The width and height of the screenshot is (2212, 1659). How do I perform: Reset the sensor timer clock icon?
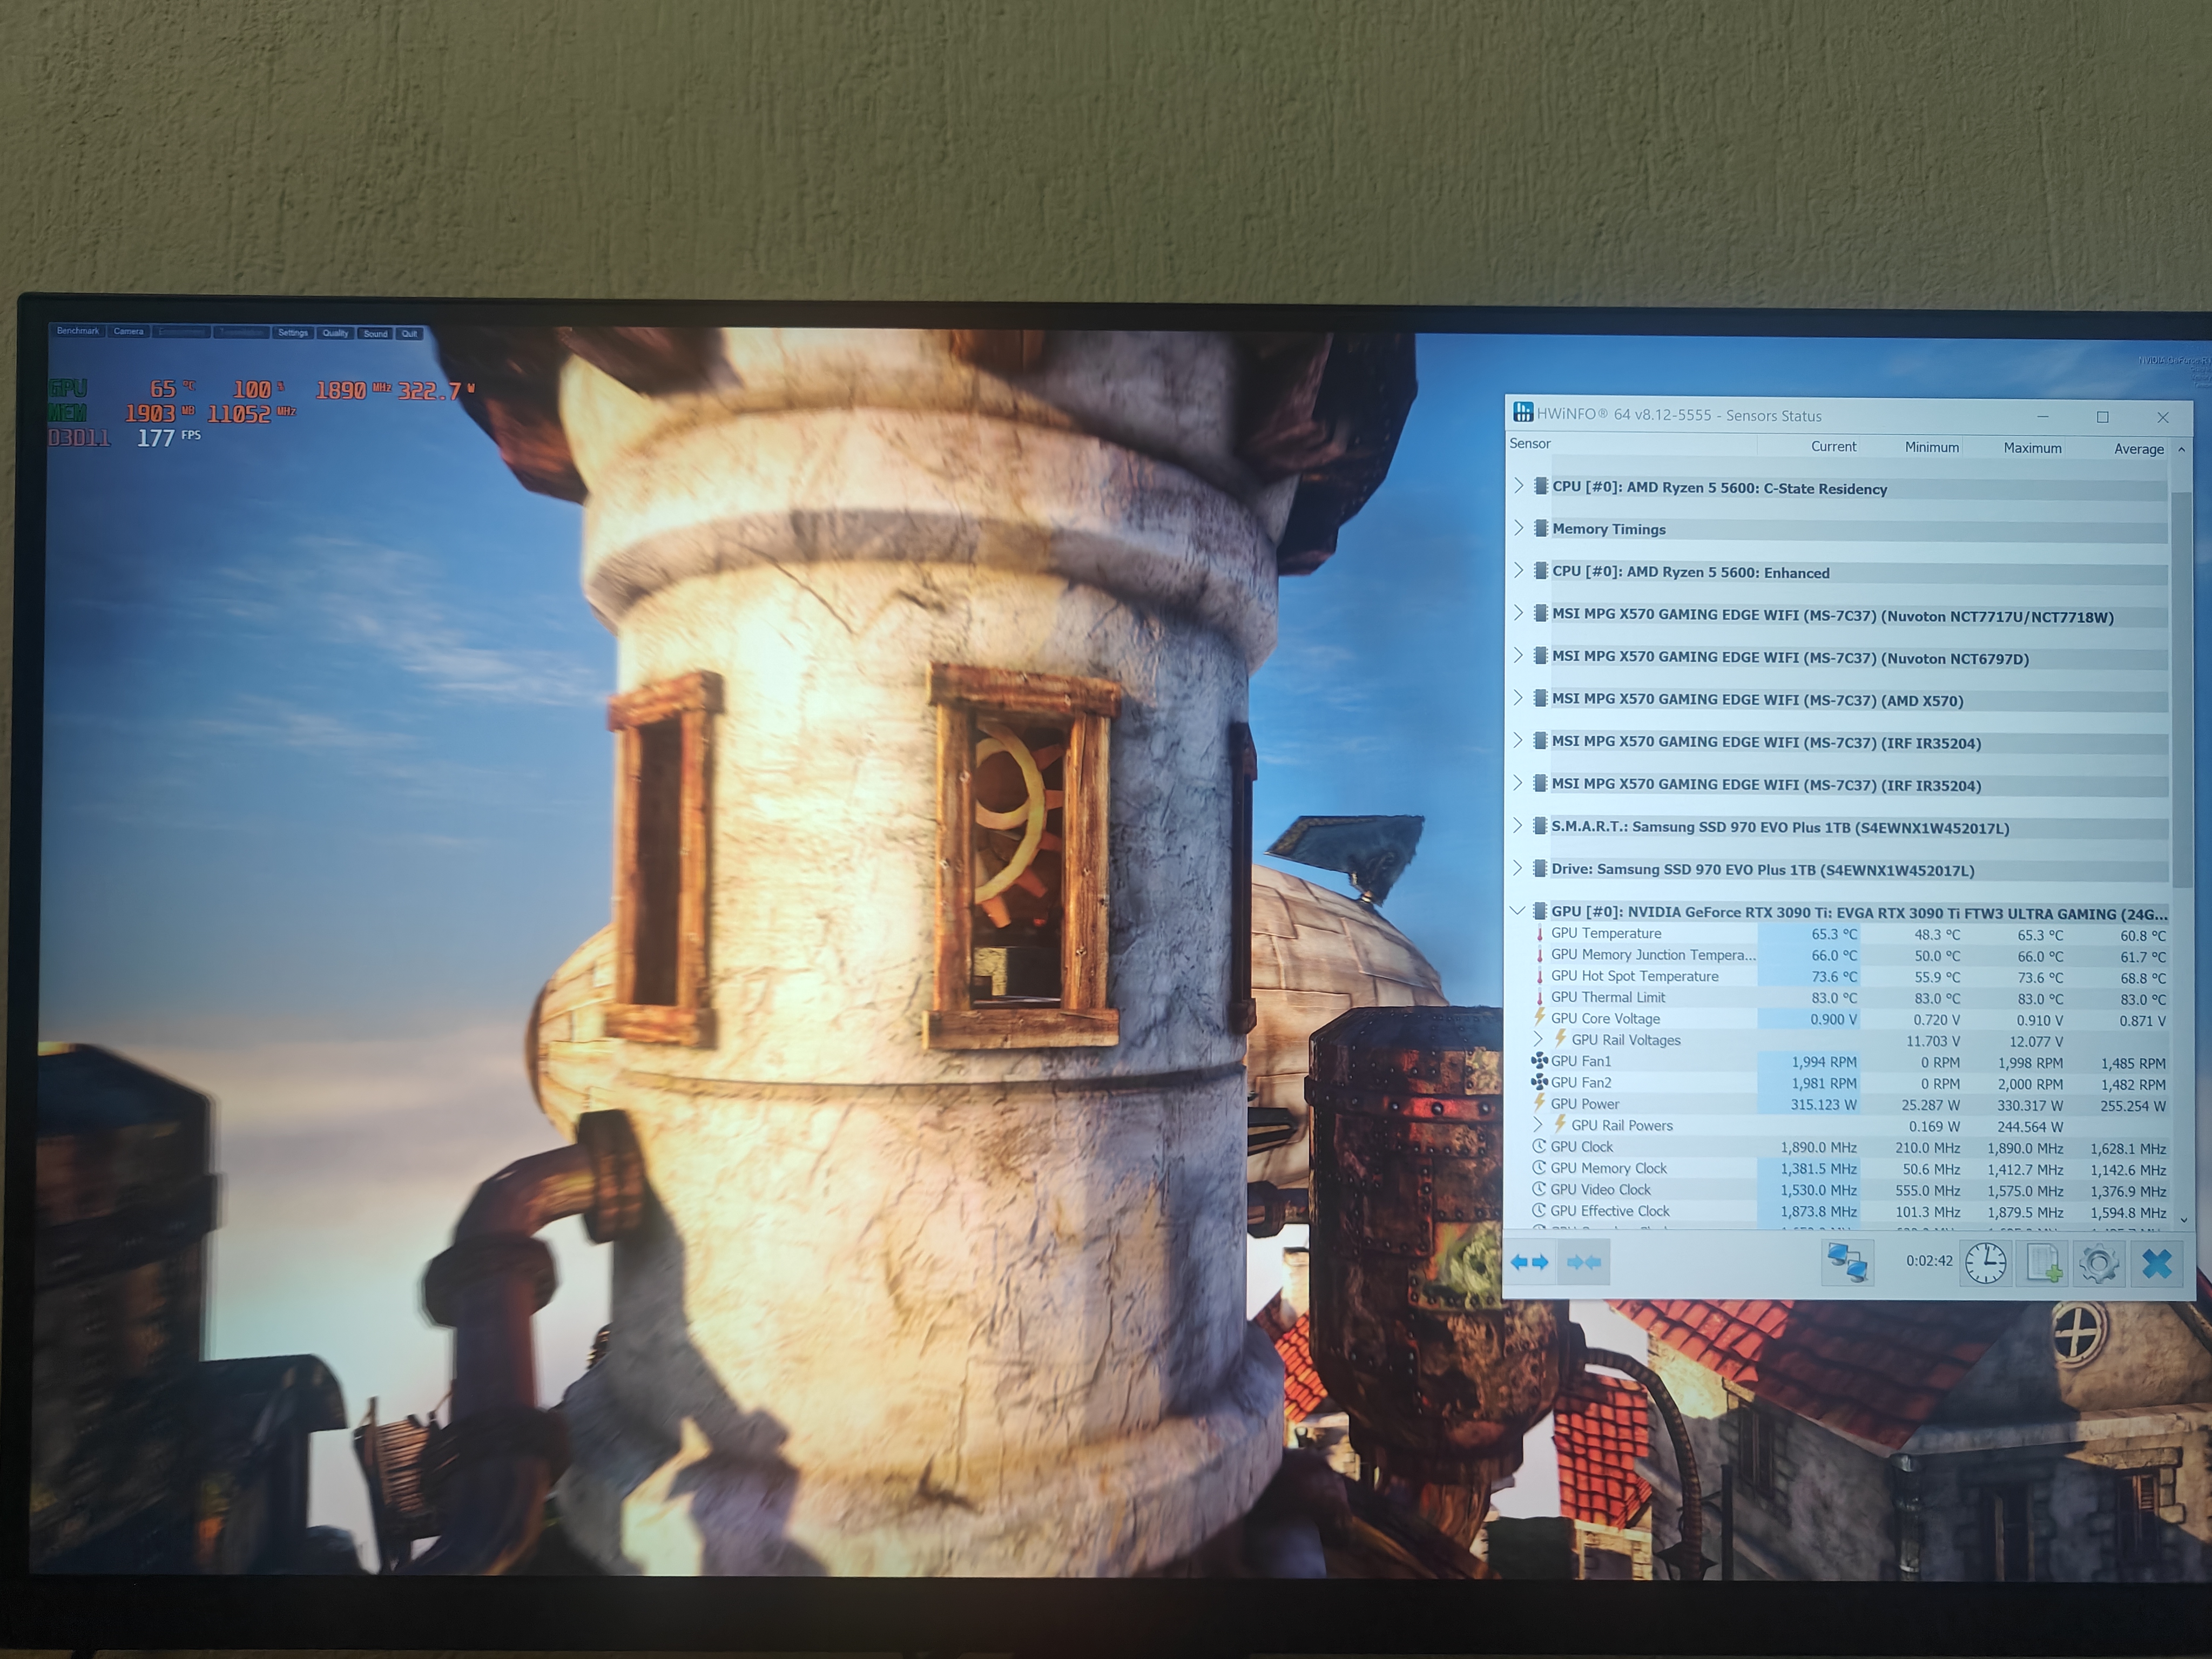click(x=1985, y=1263)
